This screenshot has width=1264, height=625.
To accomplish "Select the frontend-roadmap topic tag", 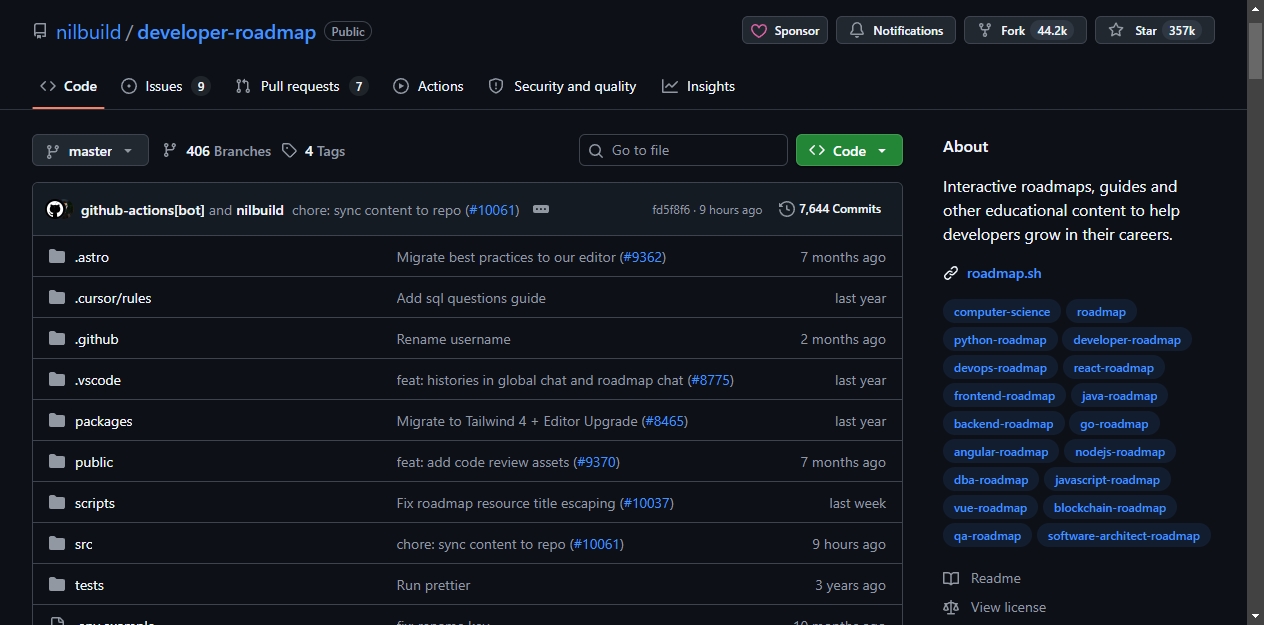I will 1004,396.
